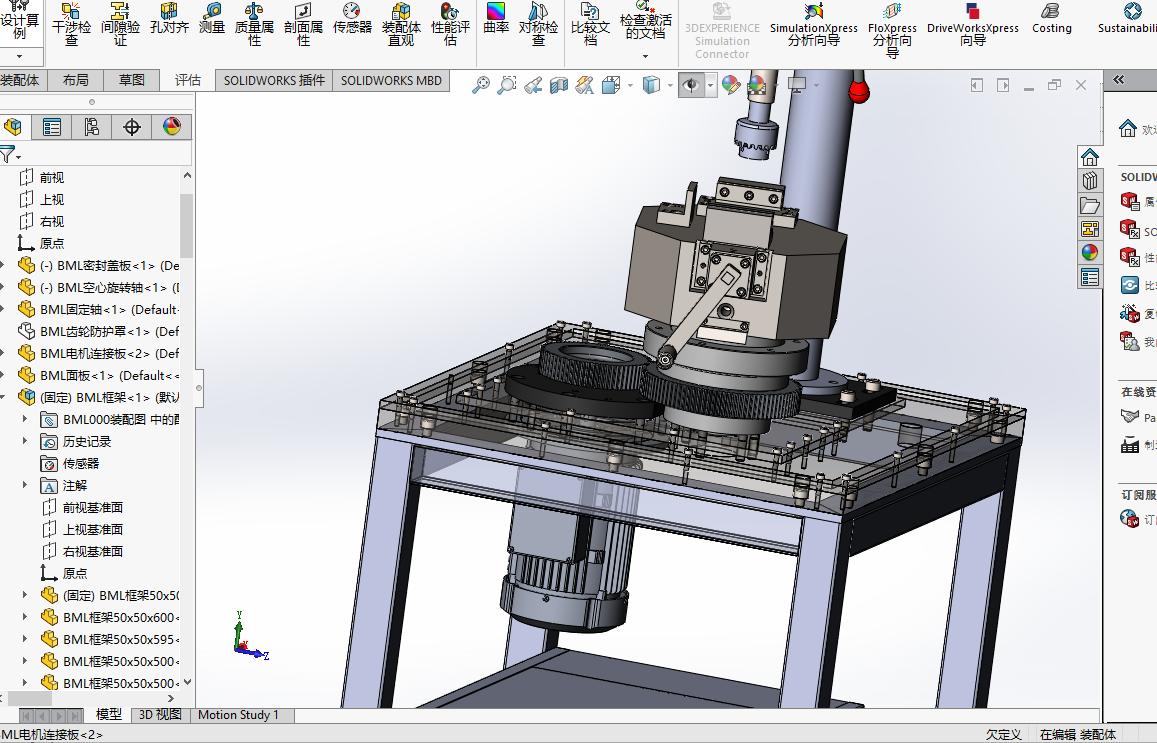Expand the BML固定轴<1> tree node
The height and width of the screenshot is (743, 1157).
tap(4, 309)
